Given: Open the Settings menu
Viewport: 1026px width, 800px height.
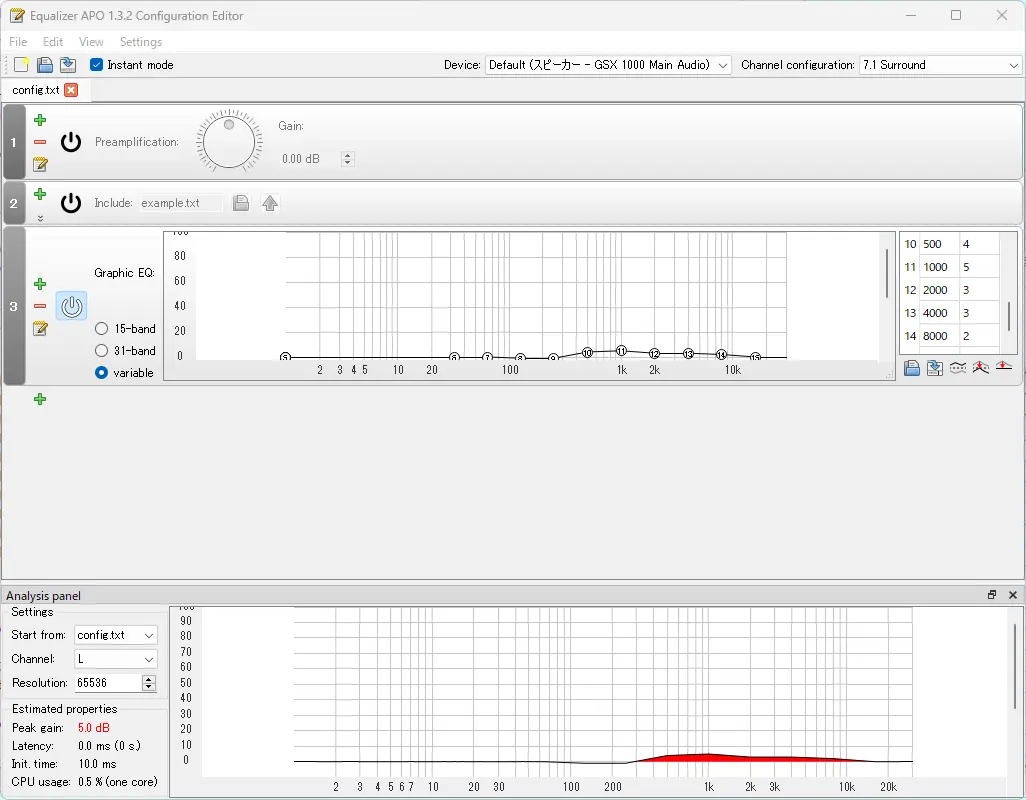Looking at the screenshot, I should click(140, 42).
